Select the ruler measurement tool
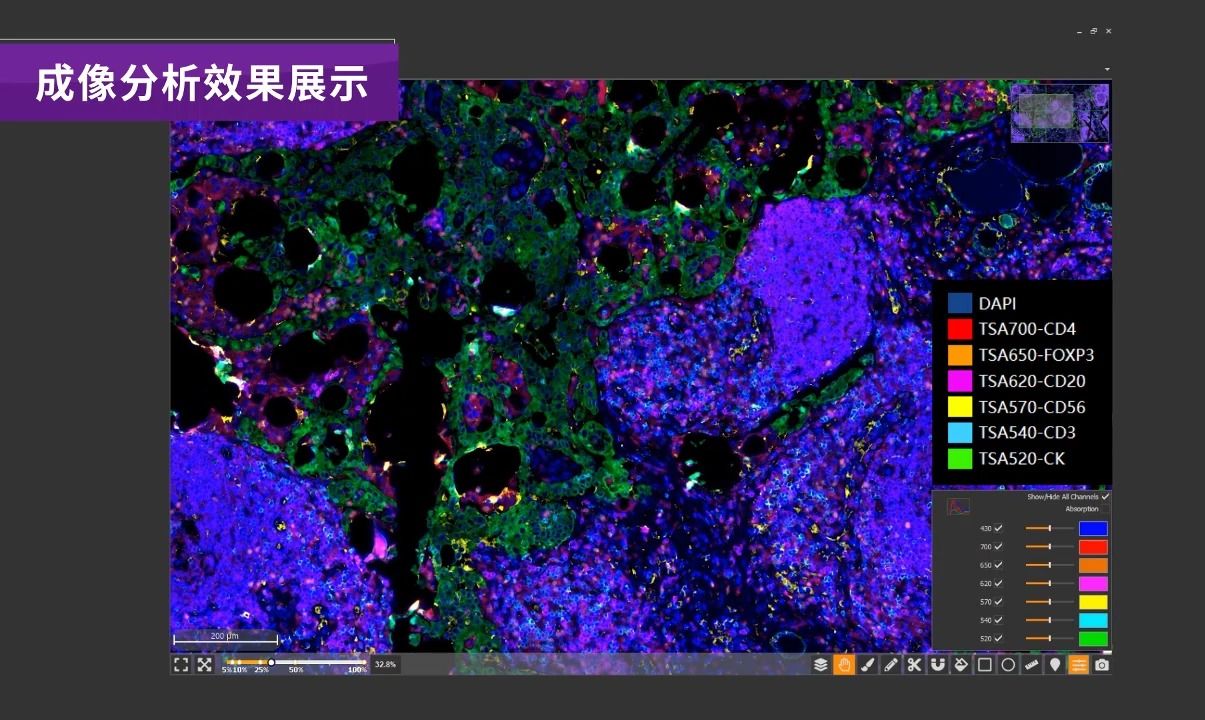The height and width of the screenshot is (720, 1205). [1032, 664]
